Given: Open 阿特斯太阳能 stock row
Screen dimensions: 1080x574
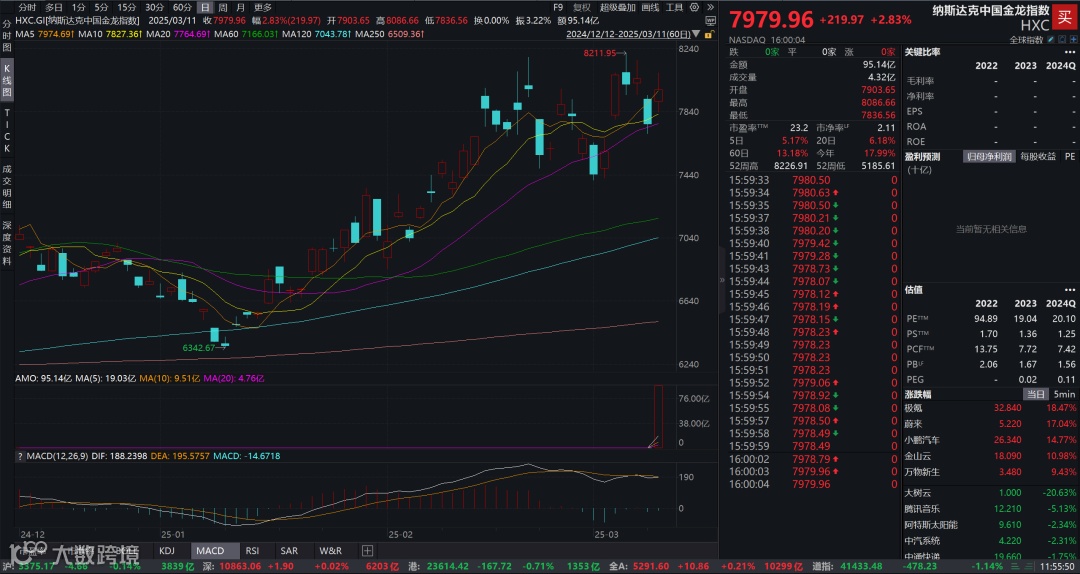Looking at the screenshot, I should (x=990, y=524).
